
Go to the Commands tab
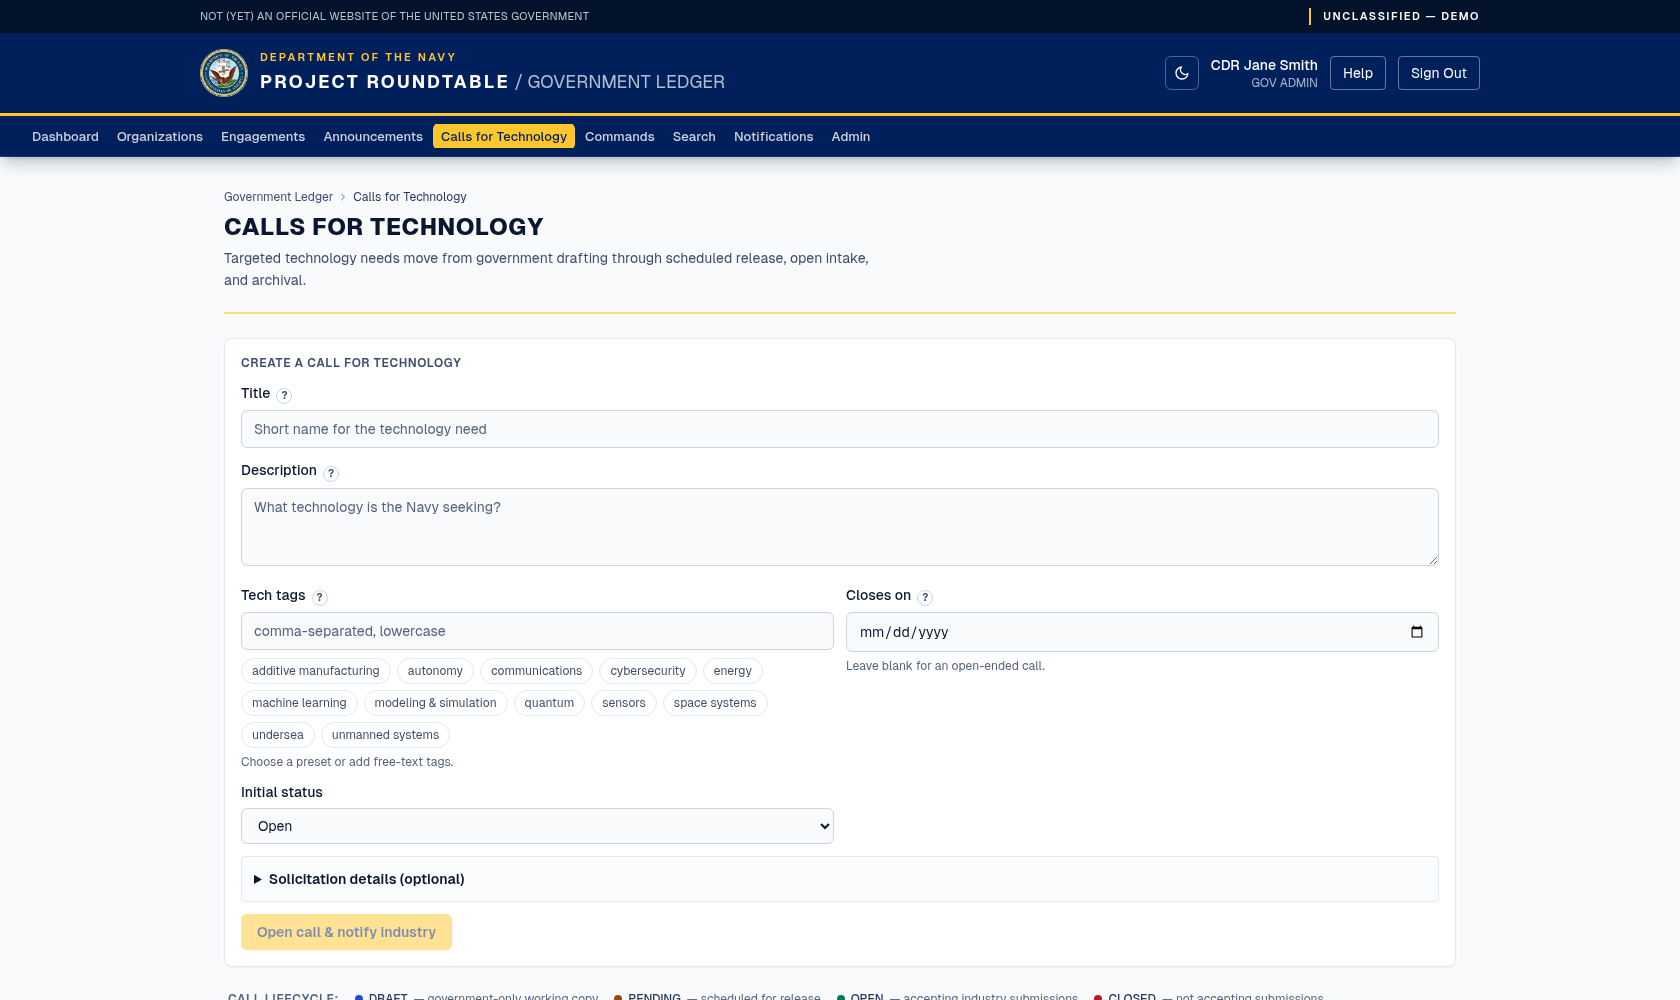point(620,137)
